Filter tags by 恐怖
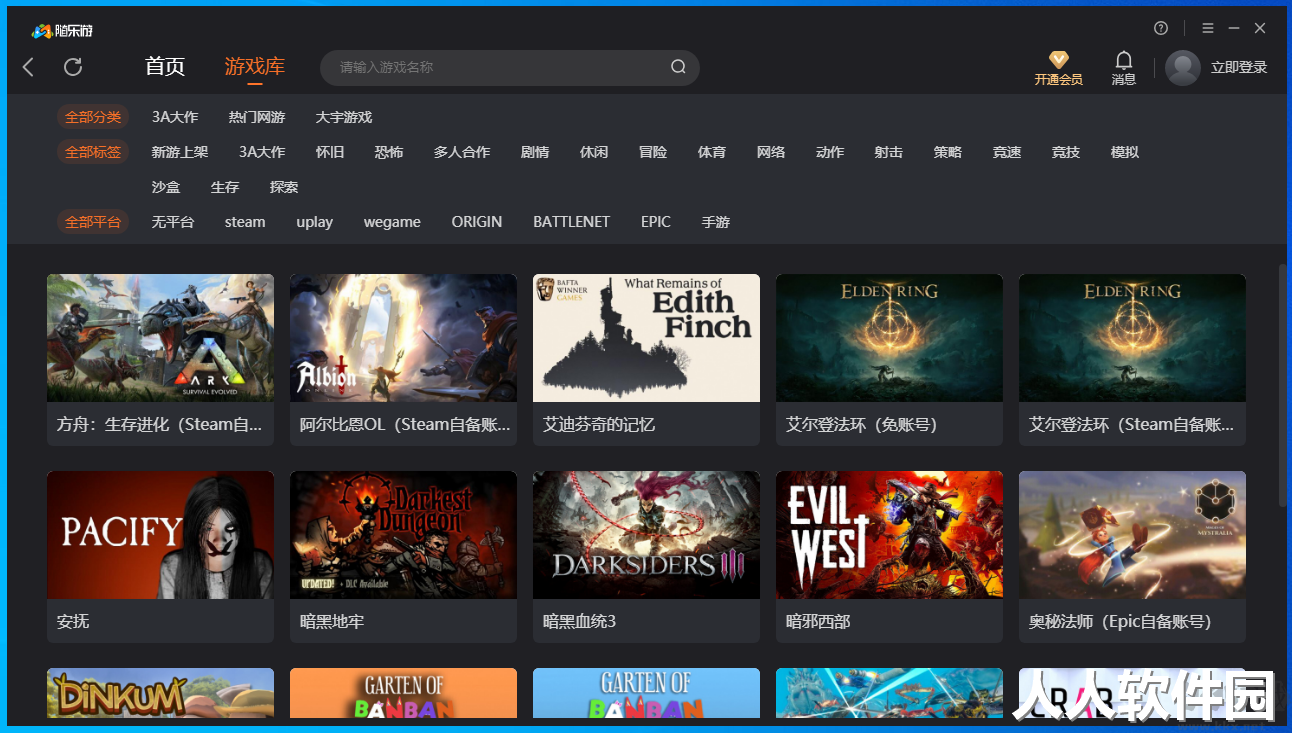1292x733 pixels. pos(389,152)
